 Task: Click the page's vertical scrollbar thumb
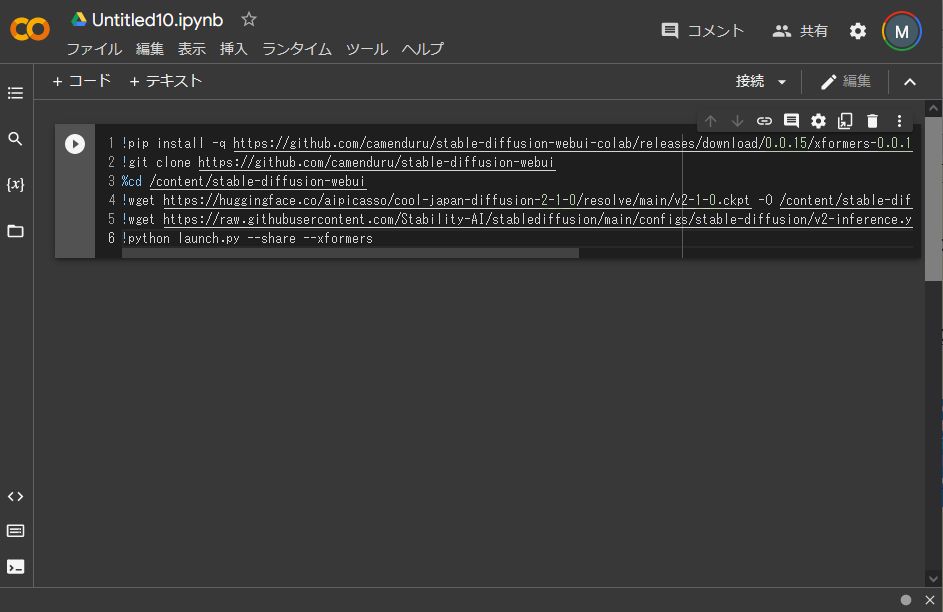click(x=933, y=198)
